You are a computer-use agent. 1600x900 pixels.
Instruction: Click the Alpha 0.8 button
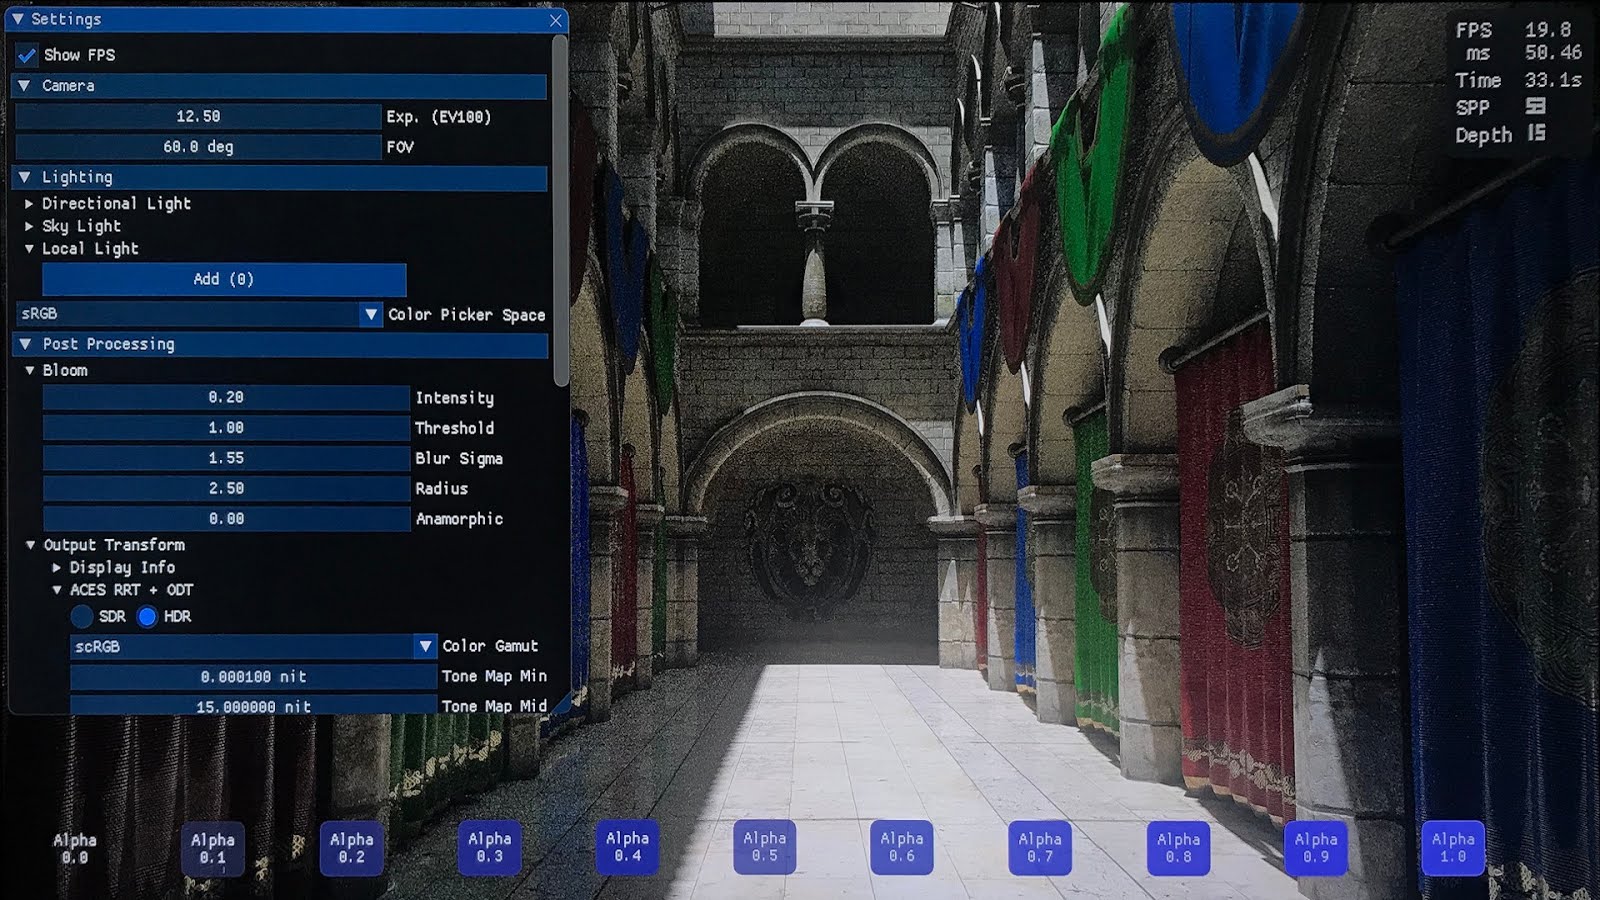coord(1178,848)
